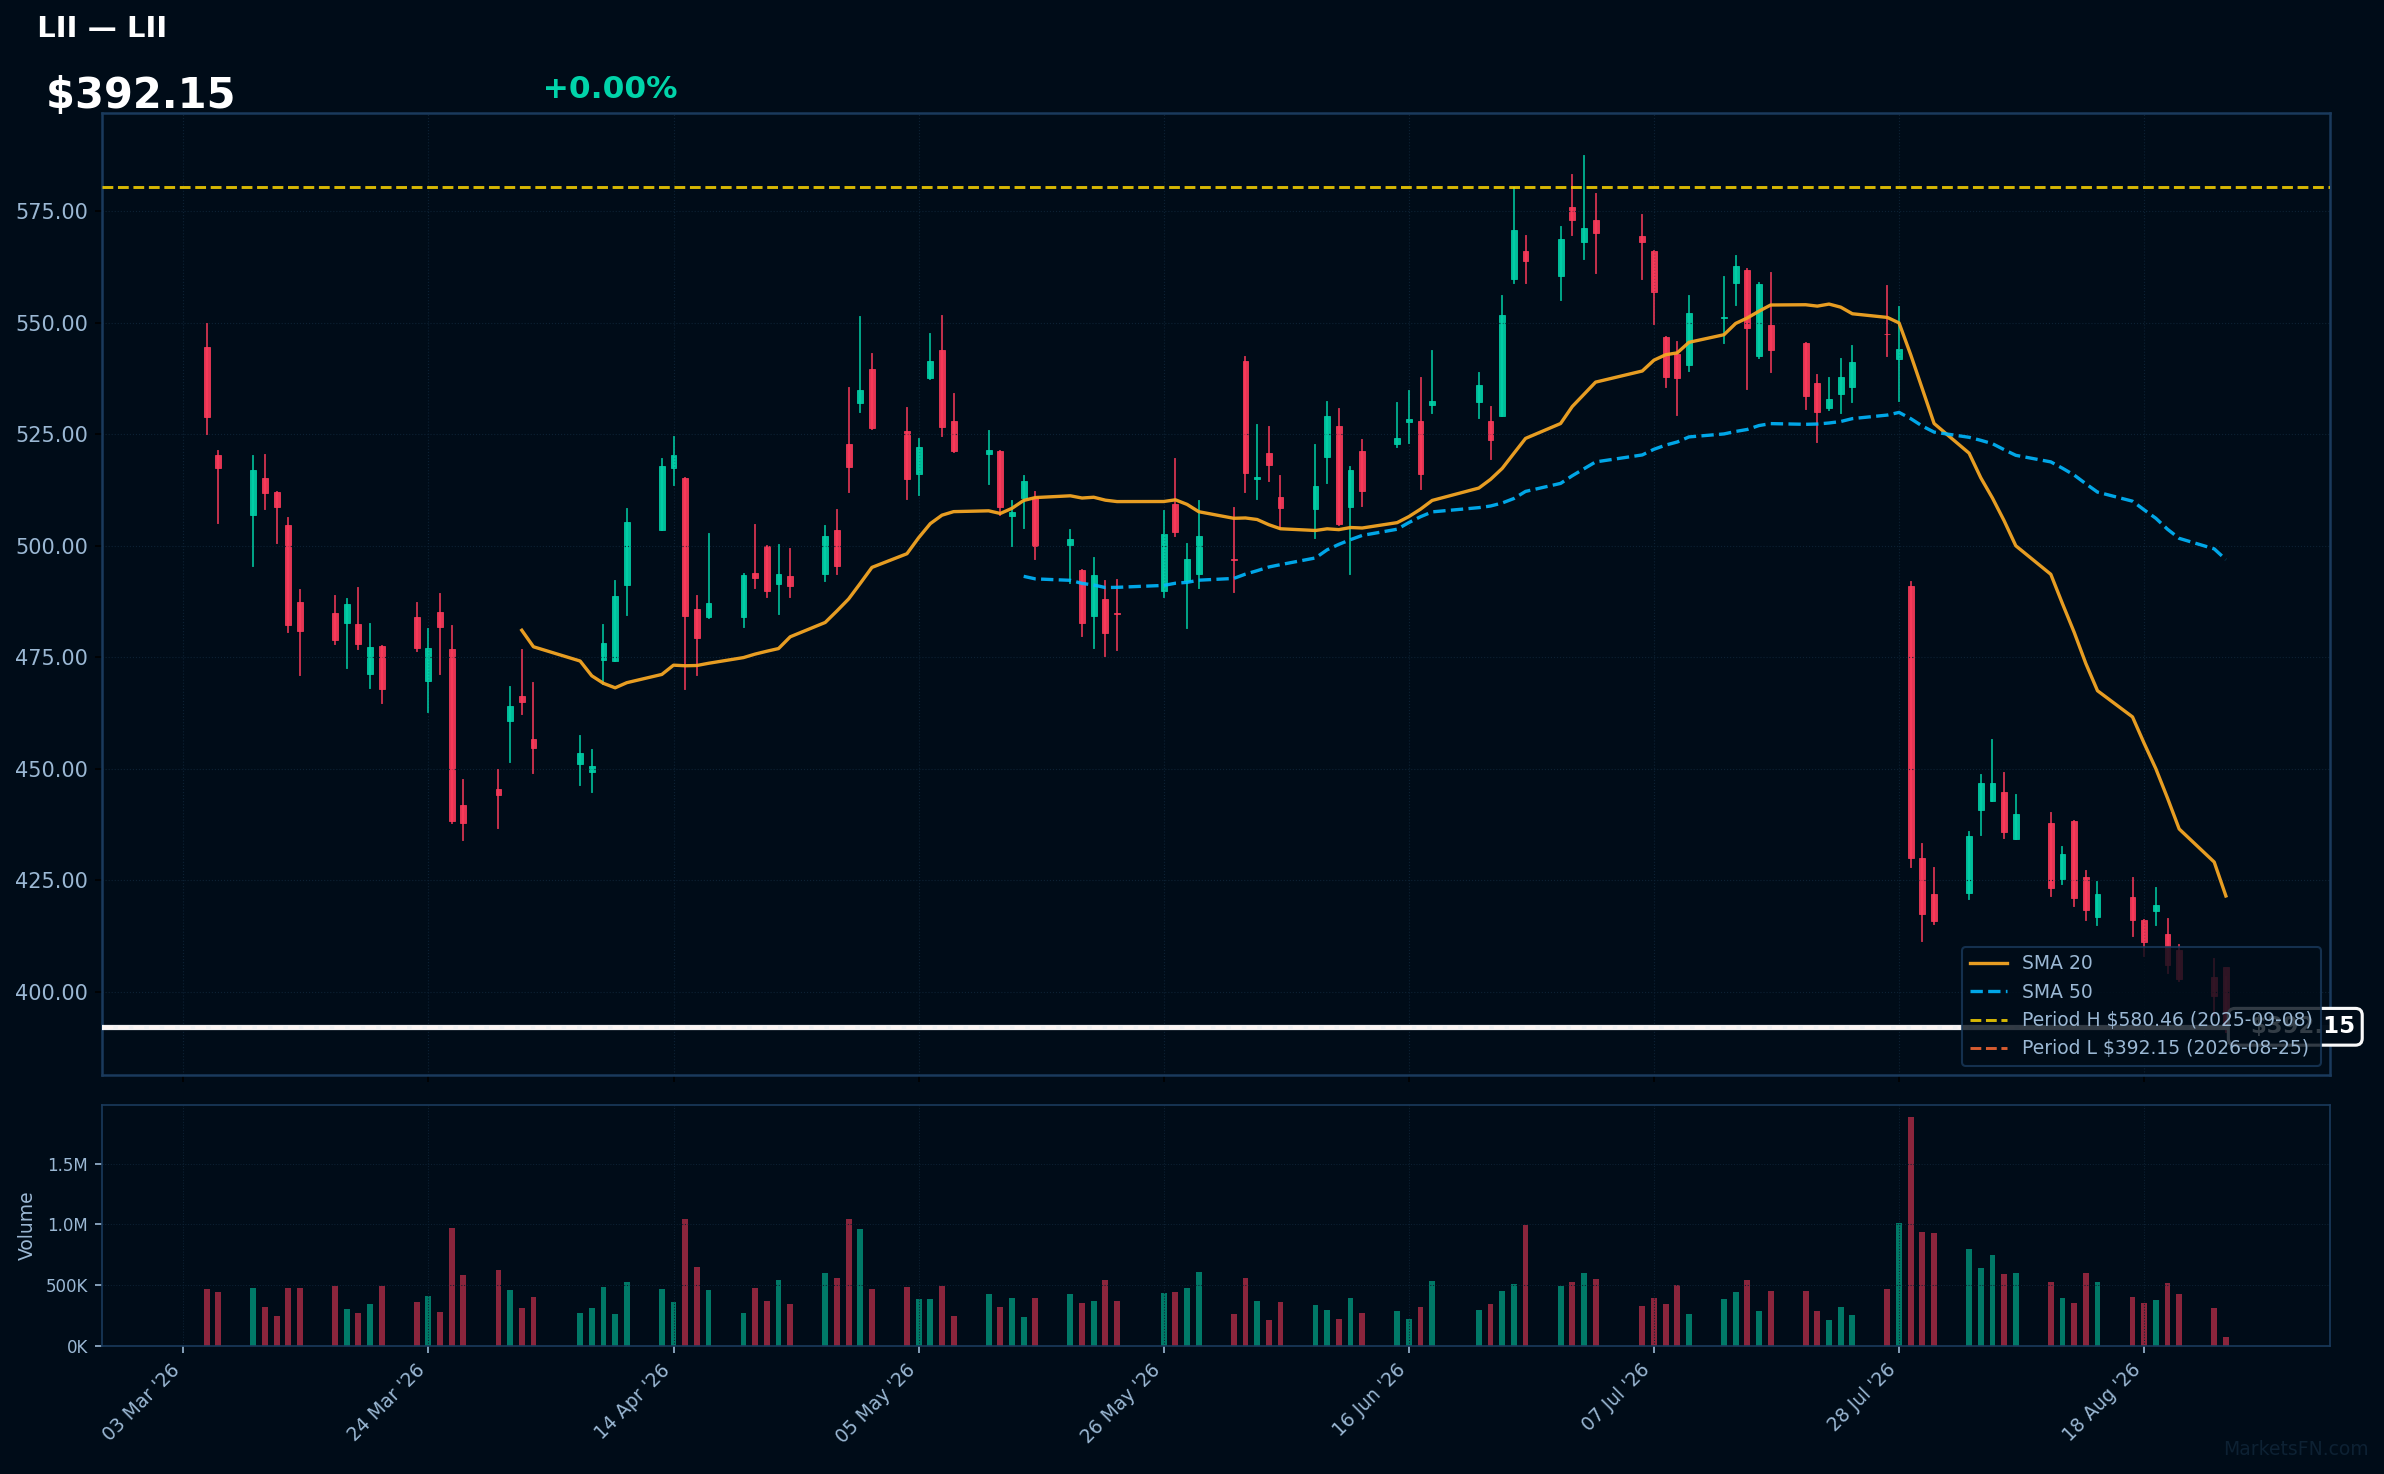This screenshot has width=2384, height=1474.
Task: Click the 525.00 price axis label
Action: [x=52, y=434]
